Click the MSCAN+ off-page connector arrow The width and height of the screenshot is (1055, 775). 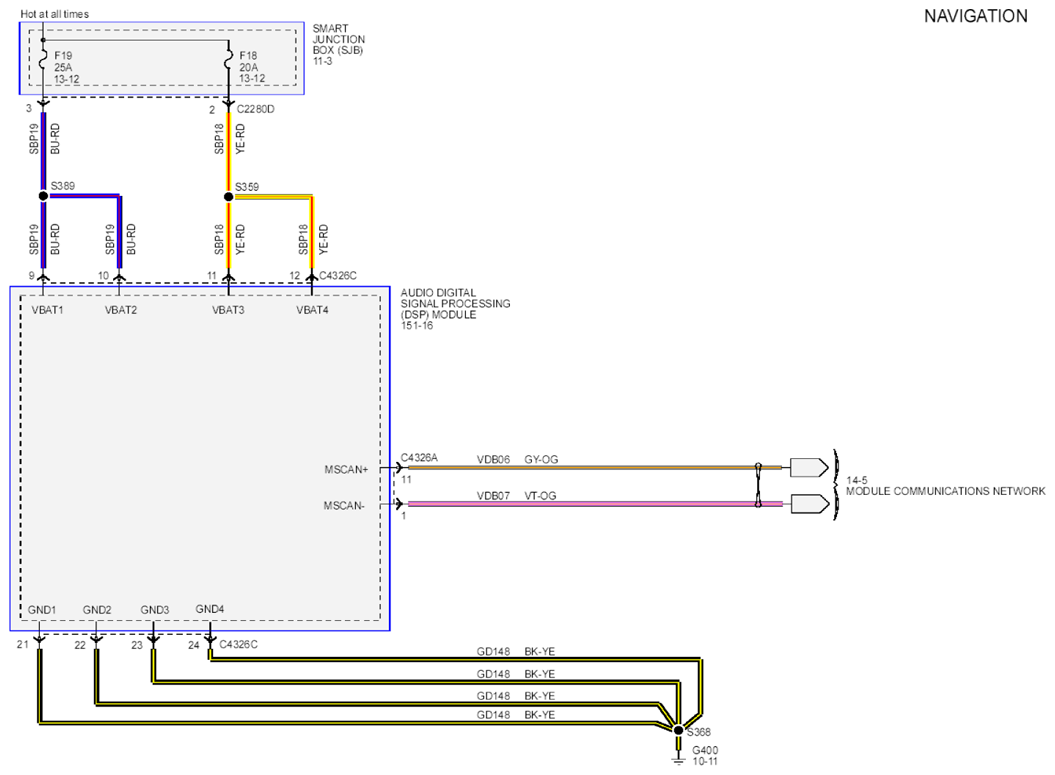point(809,467)
